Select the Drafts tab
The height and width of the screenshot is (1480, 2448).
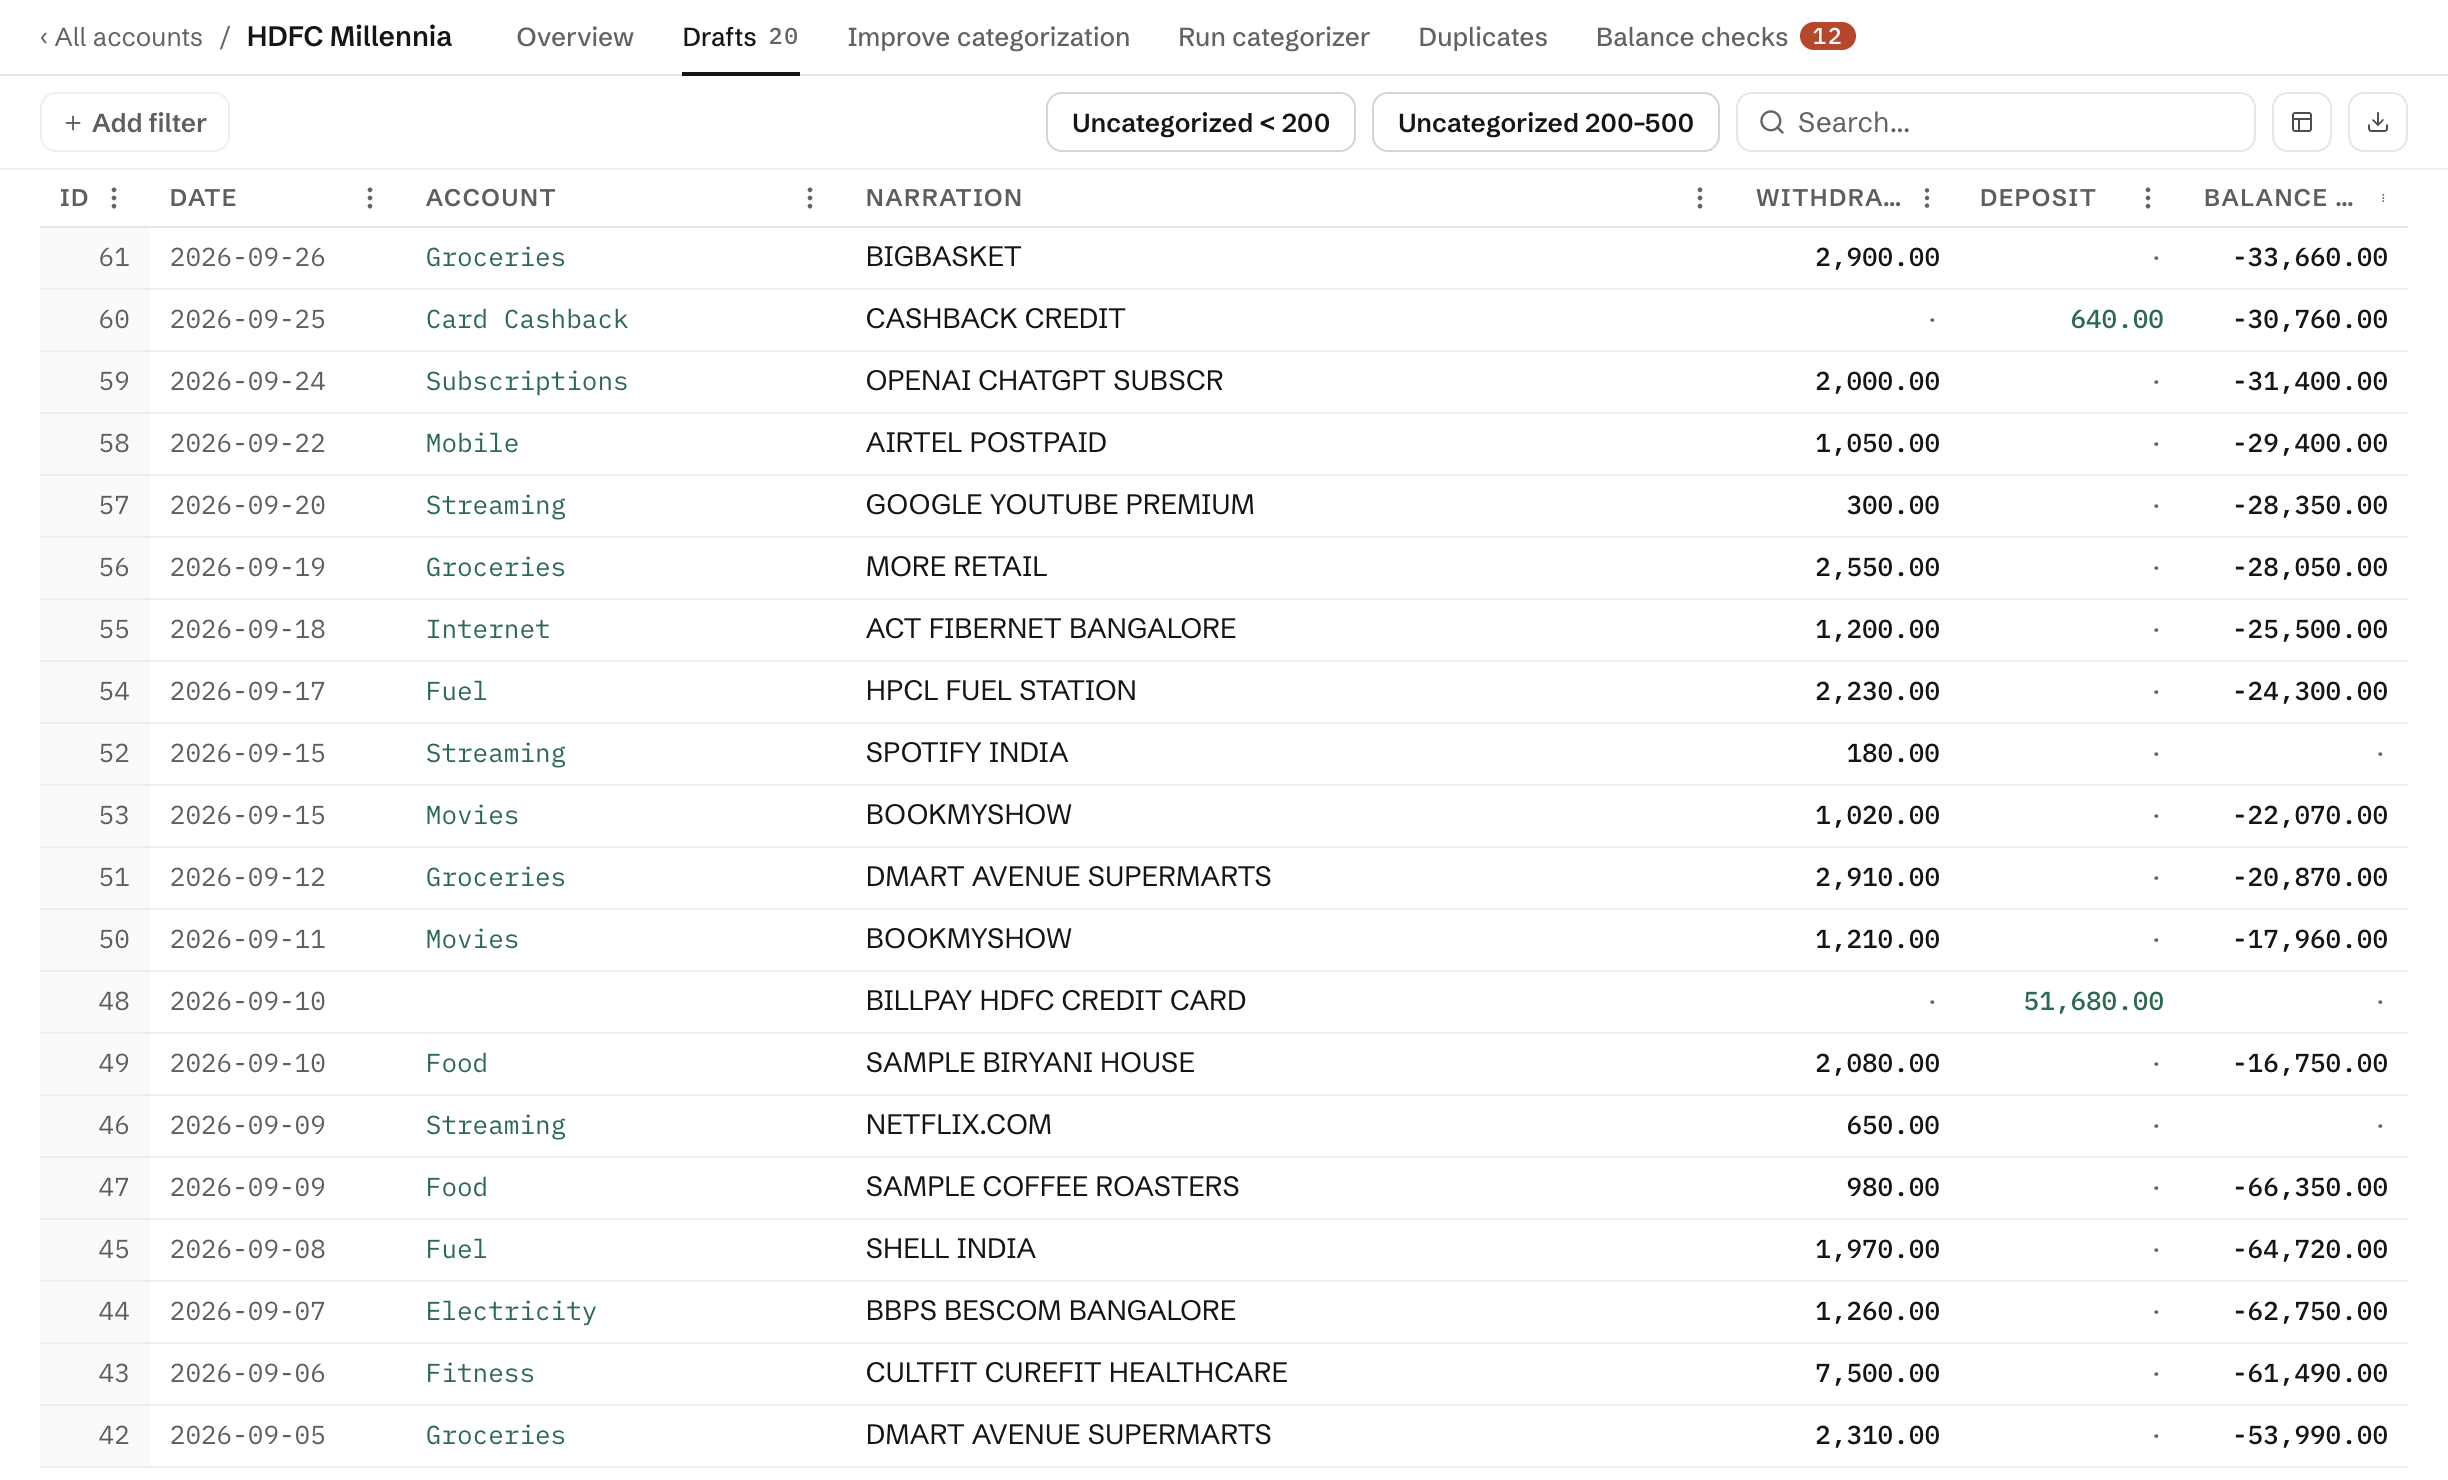point(740,37)
